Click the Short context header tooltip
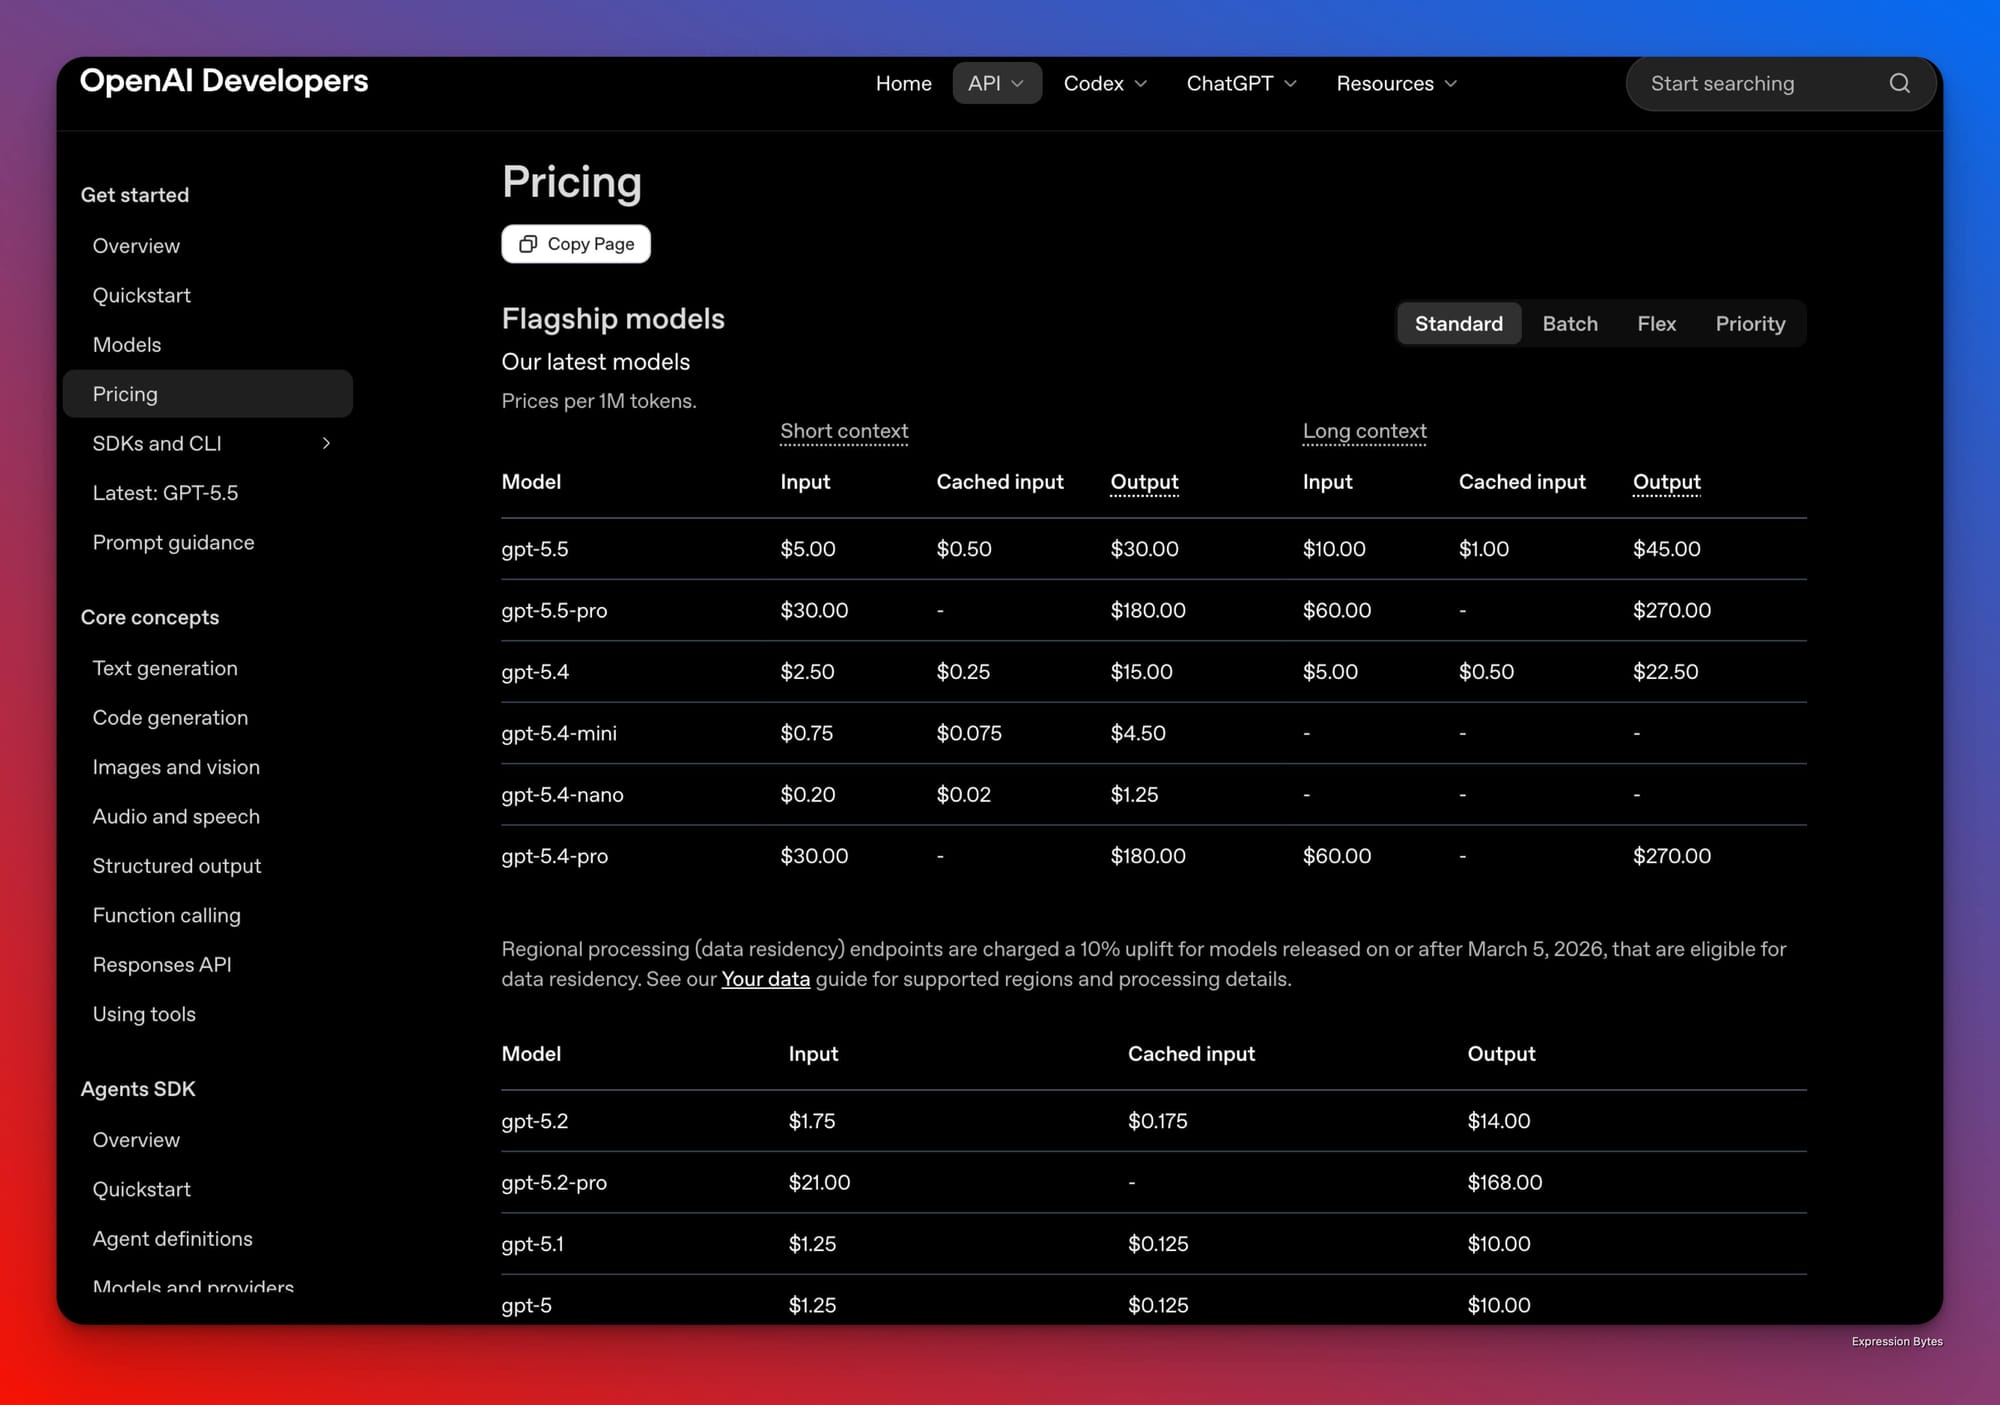 coord(844,431)
